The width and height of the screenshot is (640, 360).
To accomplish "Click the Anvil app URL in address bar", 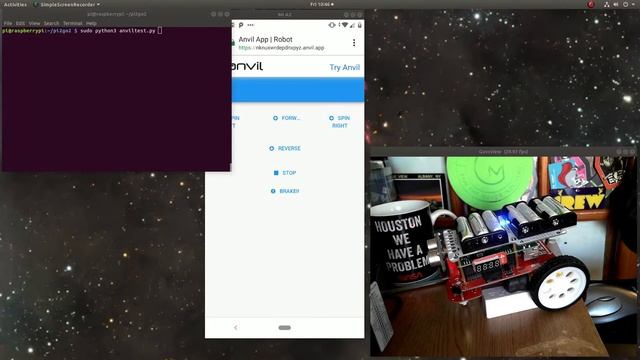I will (x=282, y=48).
